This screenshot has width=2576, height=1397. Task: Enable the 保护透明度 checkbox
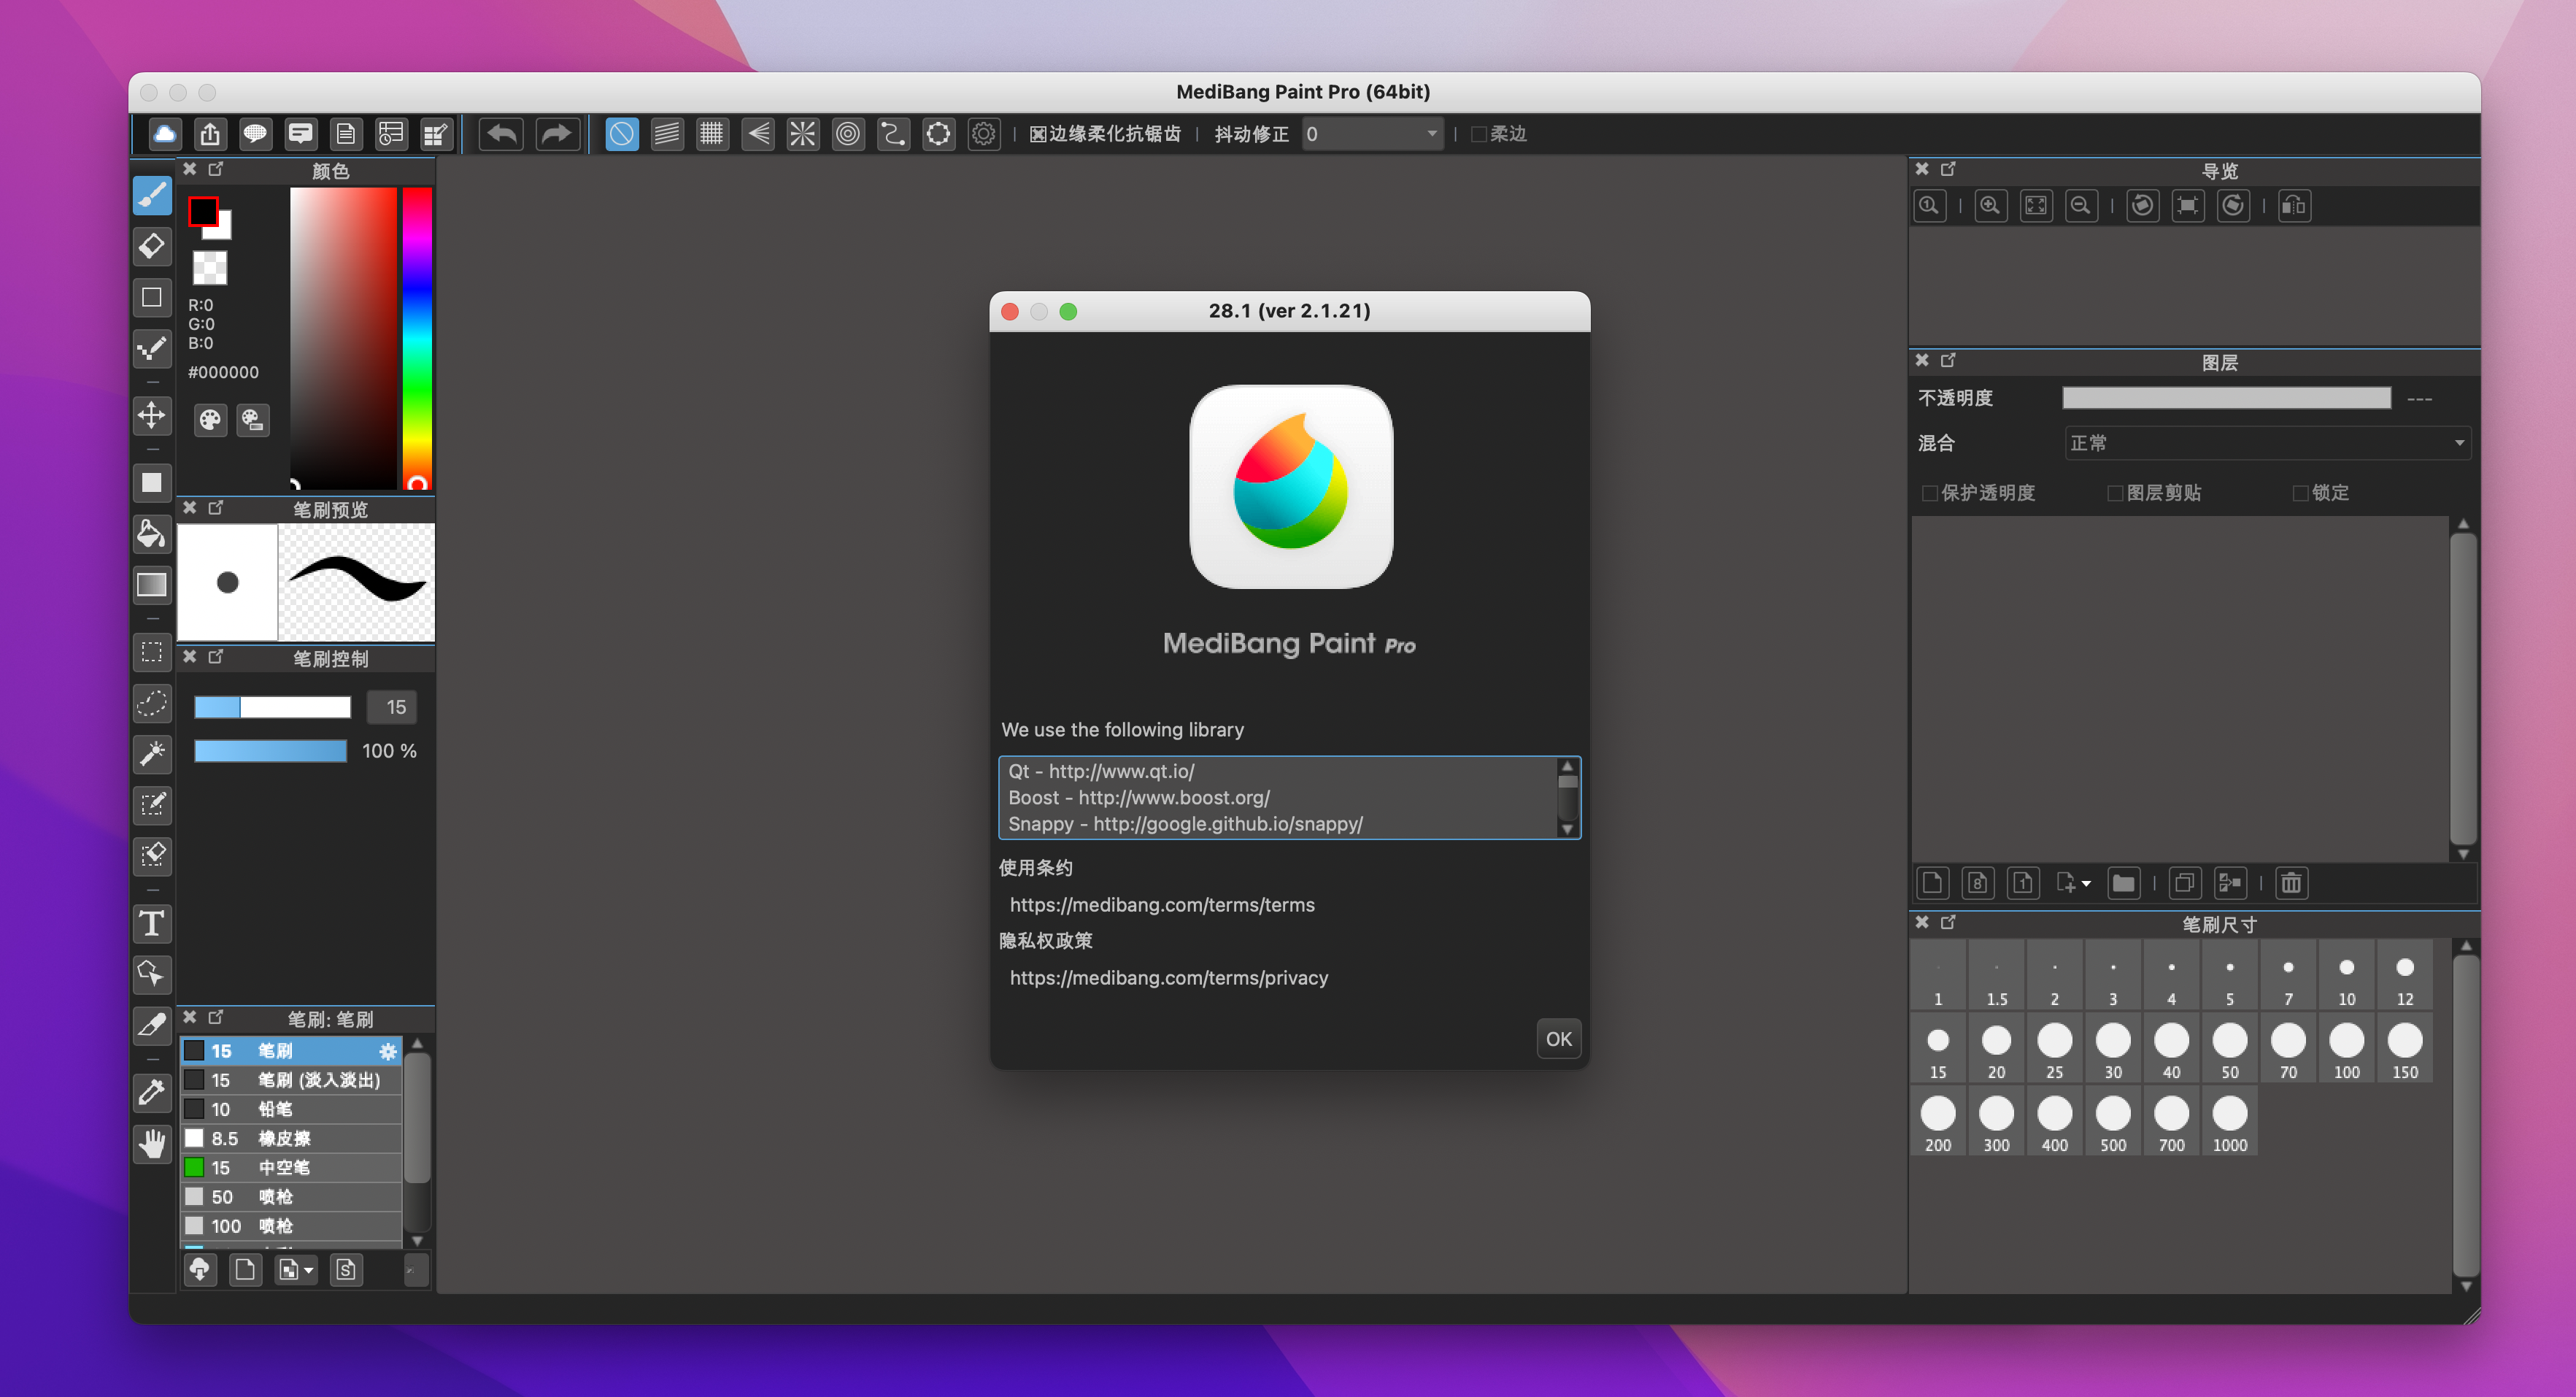point(1930,493)
